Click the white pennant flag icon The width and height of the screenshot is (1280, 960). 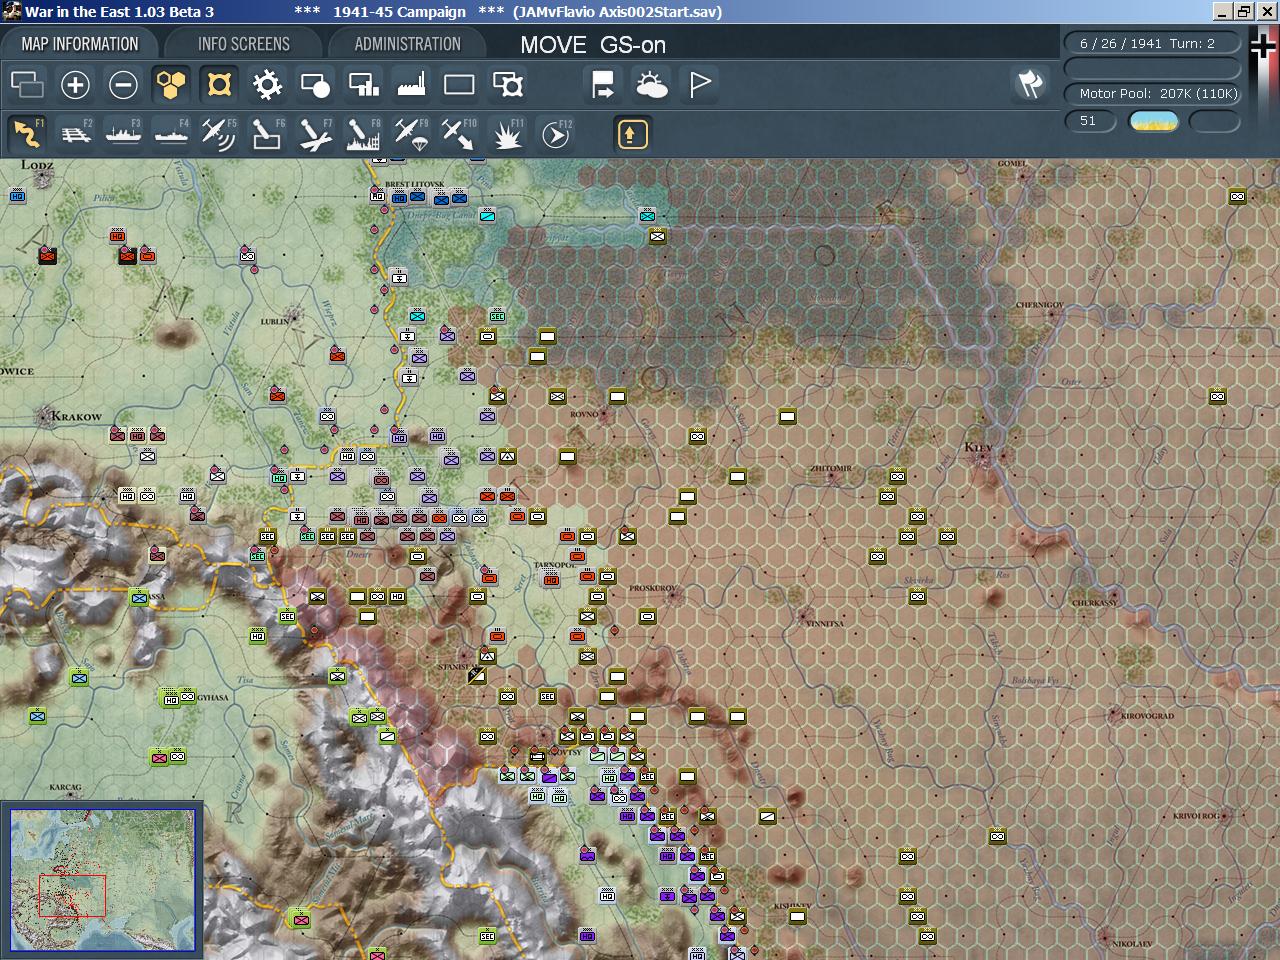click(x=699, y=85)
